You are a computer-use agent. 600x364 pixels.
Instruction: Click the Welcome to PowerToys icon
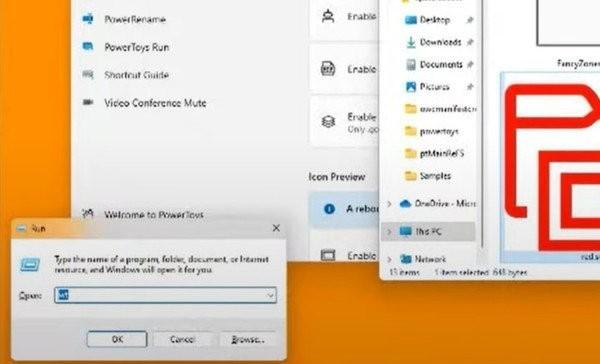[88, 213]
